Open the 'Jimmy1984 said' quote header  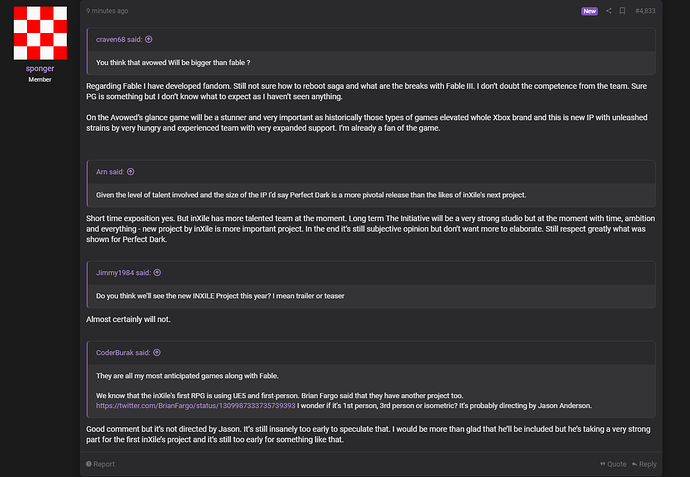(x=121, y=272)
